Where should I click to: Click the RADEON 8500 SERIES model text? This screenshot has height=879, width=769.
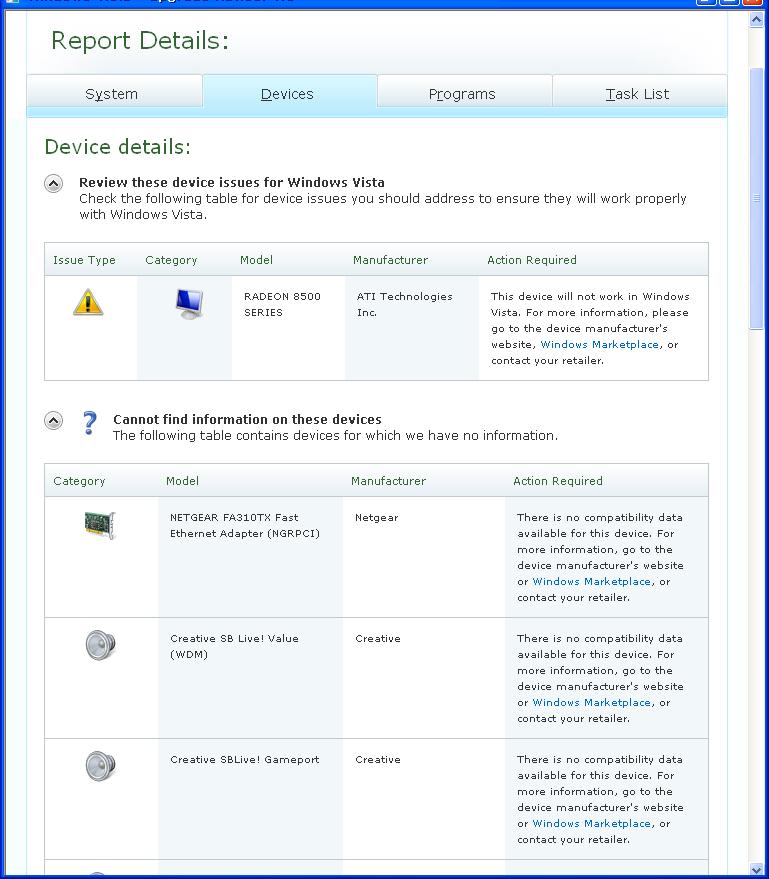(282, 304)
